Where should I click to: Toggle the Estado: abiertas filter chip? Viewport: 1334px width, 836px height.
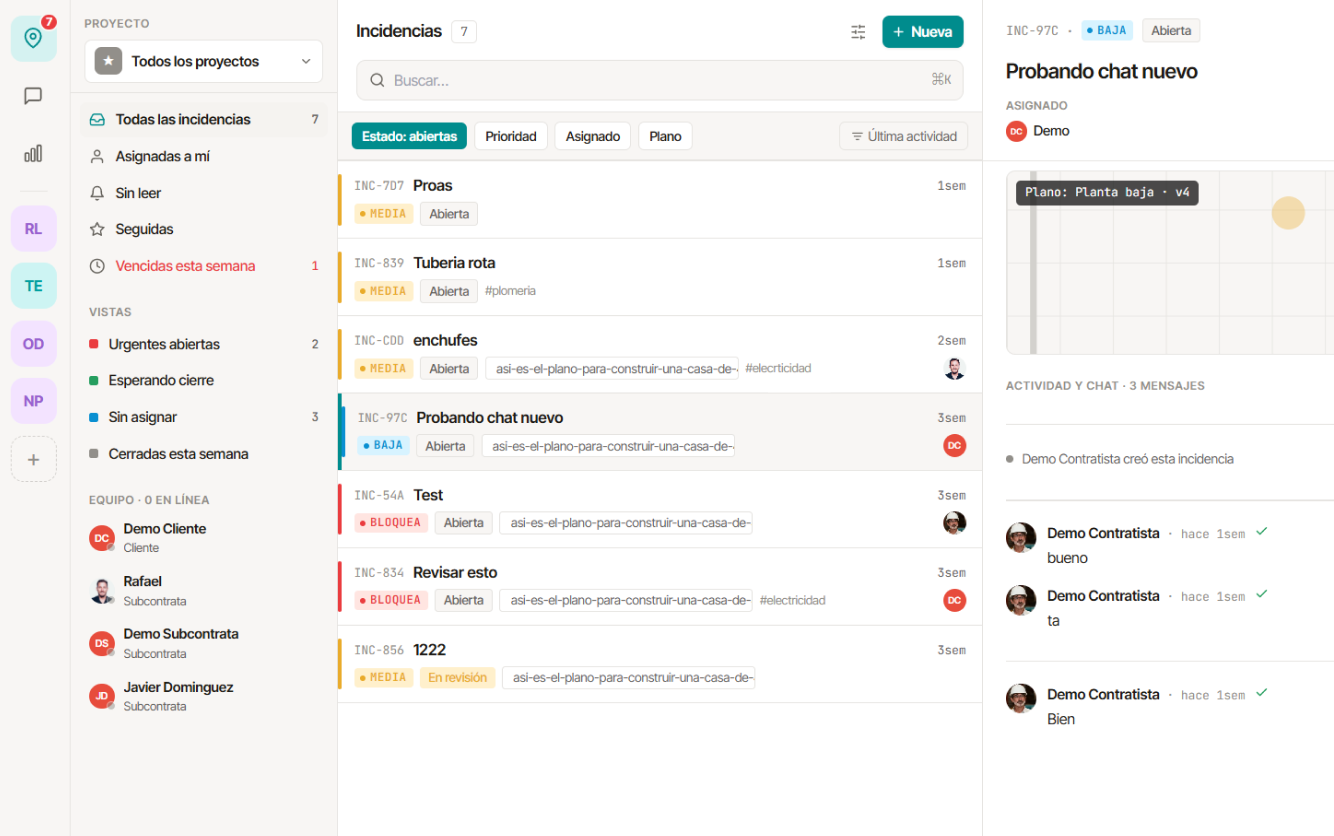[409, 136]
